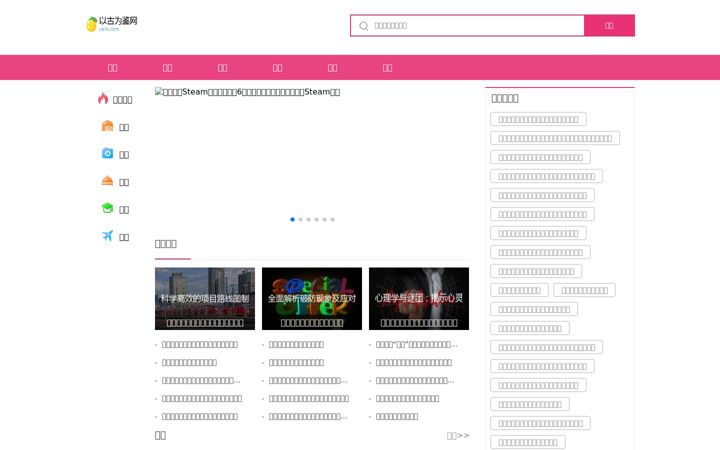Open the 心理学与谜团 article thumbnail
The width and height of the screenshot is (720, 450).
point(419,298)
